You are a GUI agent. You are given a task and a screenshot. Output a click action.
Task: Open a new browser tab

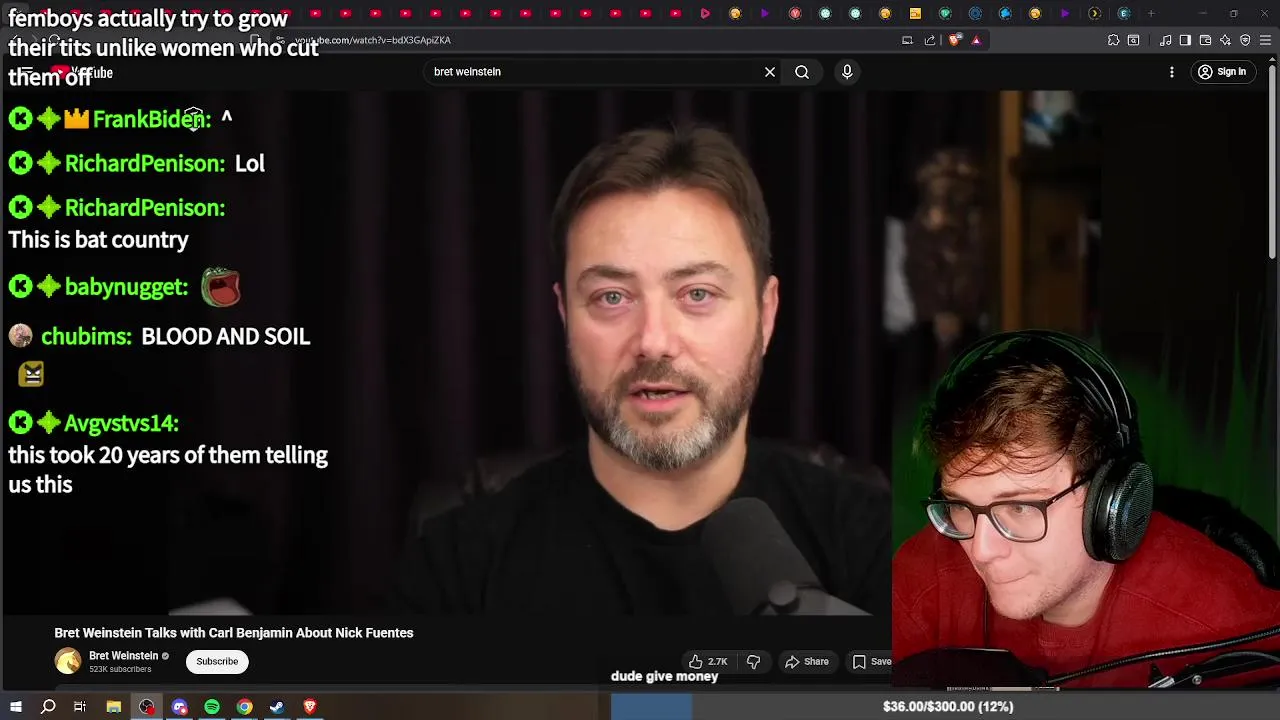point(1151,13)
